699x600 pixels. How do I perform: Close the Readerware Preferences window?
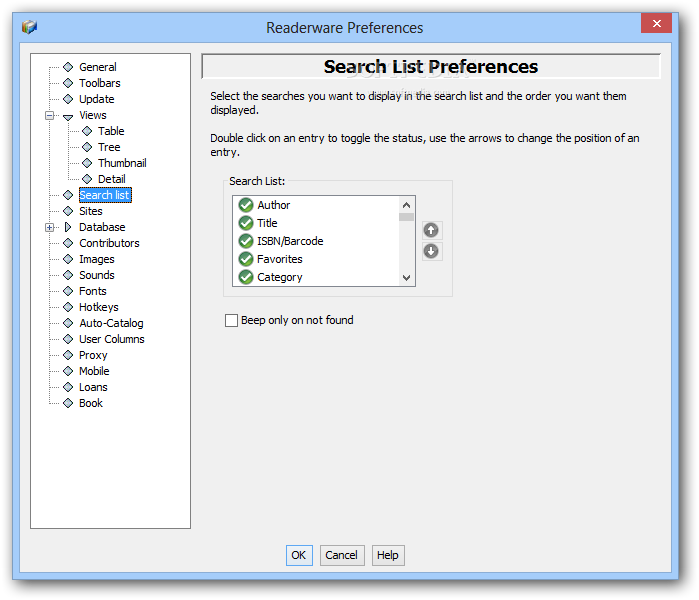pos(656,23)
